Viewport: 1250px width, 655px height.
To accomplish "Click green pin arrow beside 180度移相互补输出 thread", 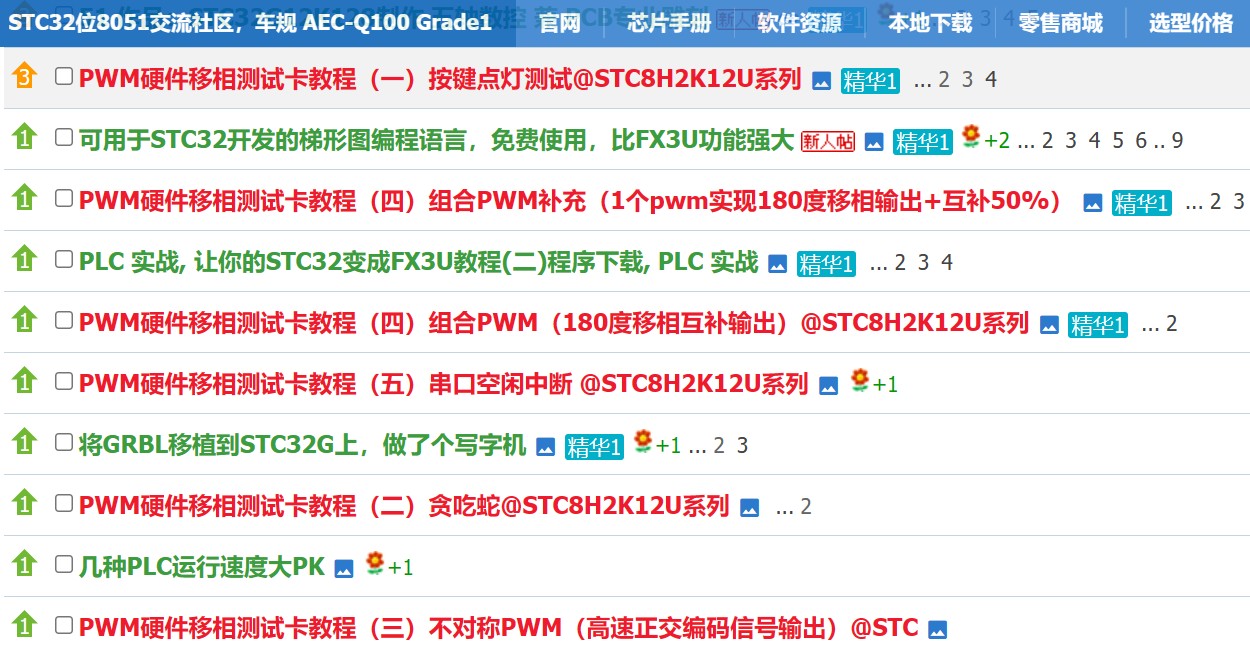I will coord(24,321).
